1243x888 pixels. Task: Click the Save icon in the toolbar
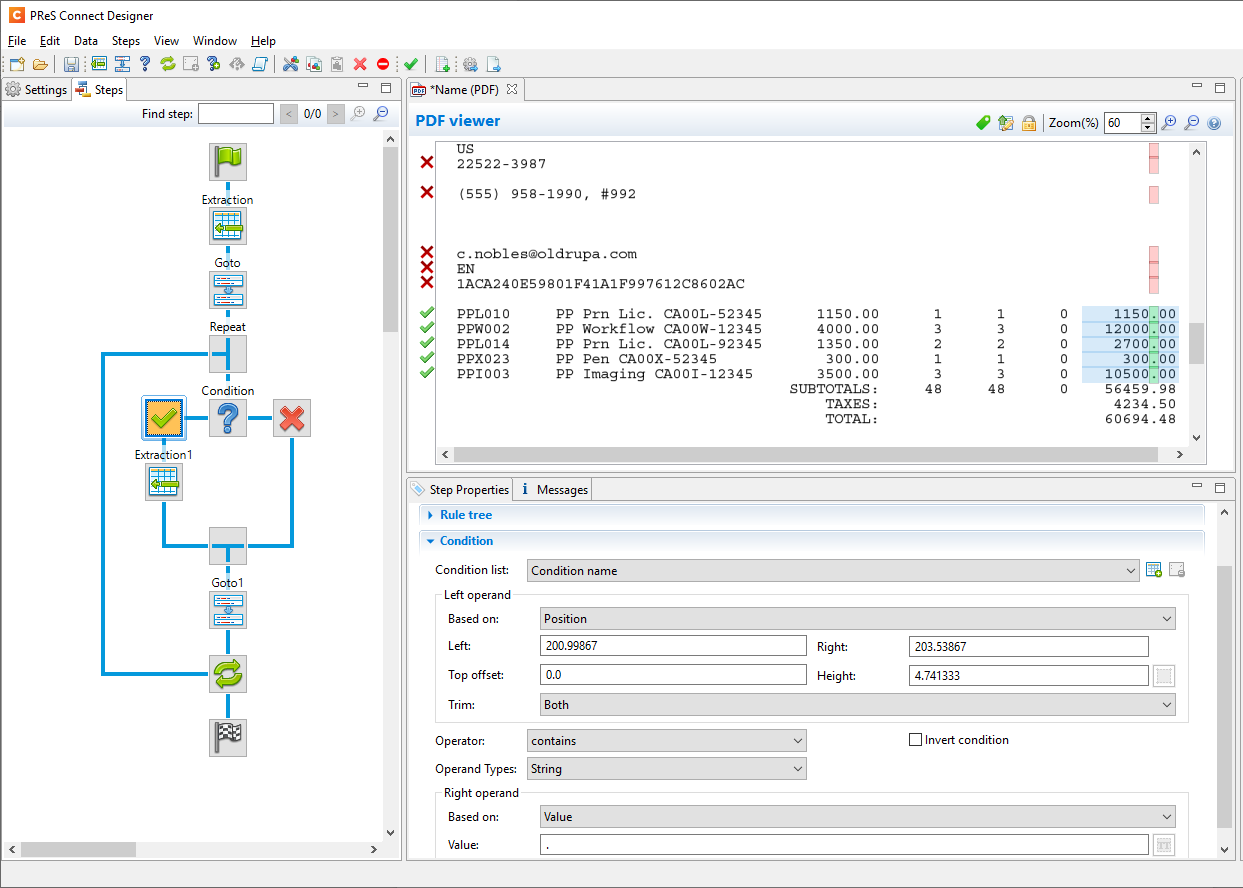coord(71,65)
